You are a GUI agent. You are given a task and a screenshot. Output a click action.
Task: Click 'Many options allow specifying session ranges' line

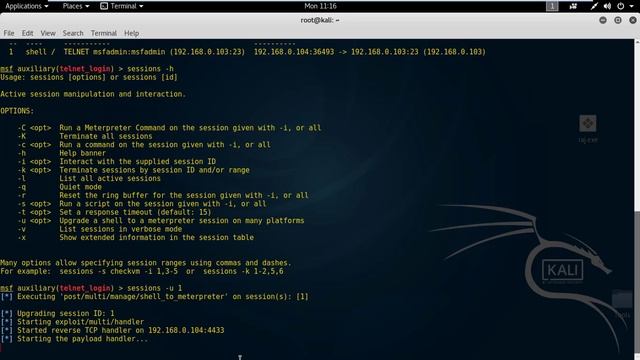(x=146, y=263)
